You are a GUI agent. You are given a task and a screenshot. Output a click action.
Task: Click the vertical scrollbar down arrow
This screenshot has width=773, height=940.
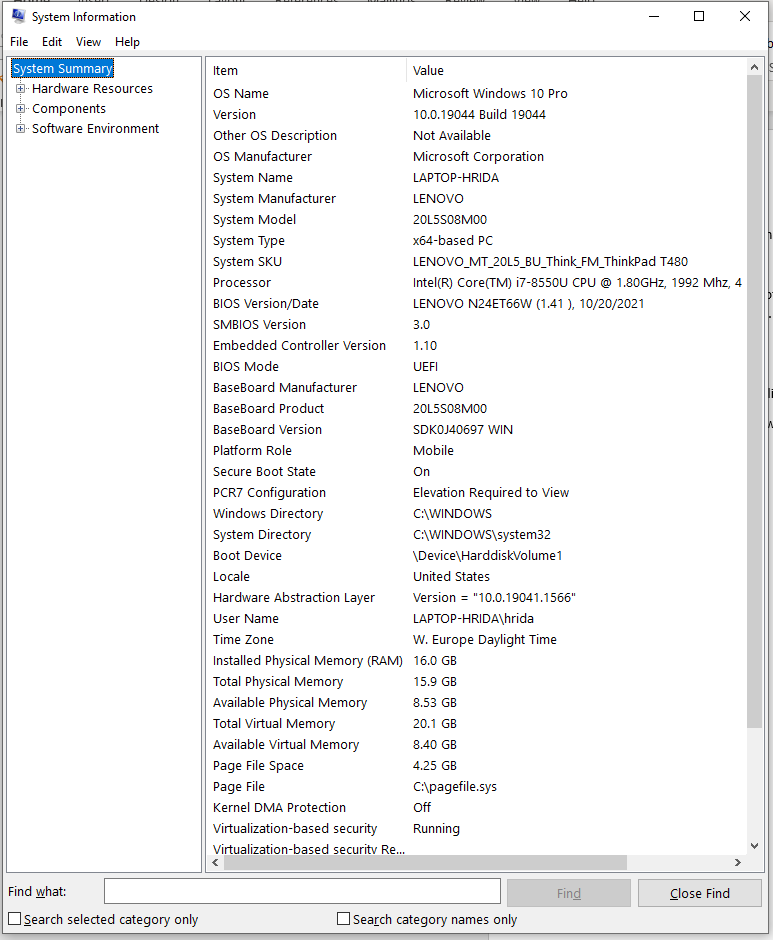click(754, 846)
